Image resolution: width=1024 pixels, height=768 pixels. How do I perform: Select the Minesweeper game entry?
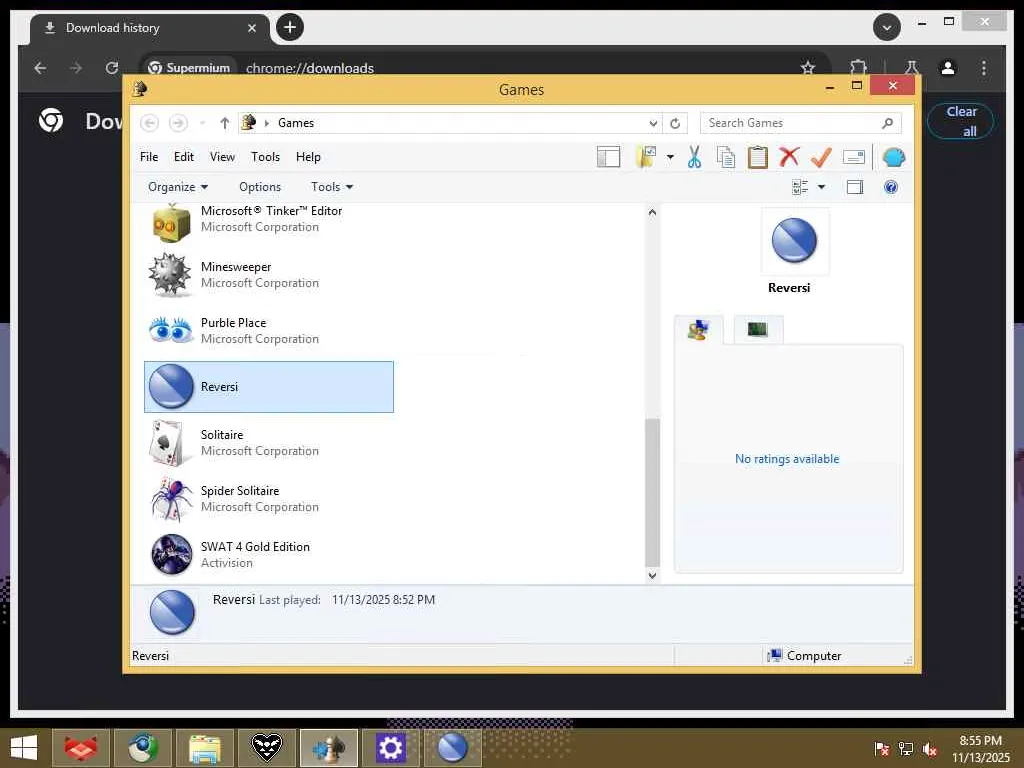(269, 275)
